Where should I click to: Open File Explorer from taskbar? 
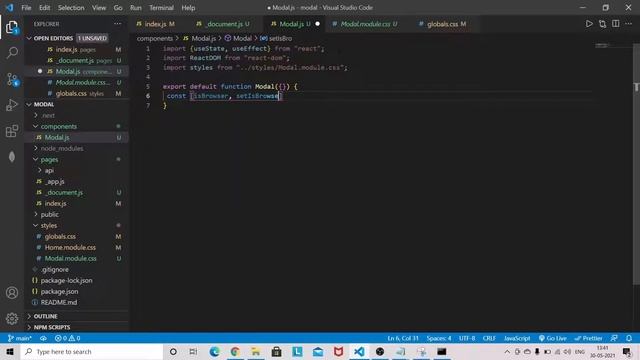coord(256,351)
